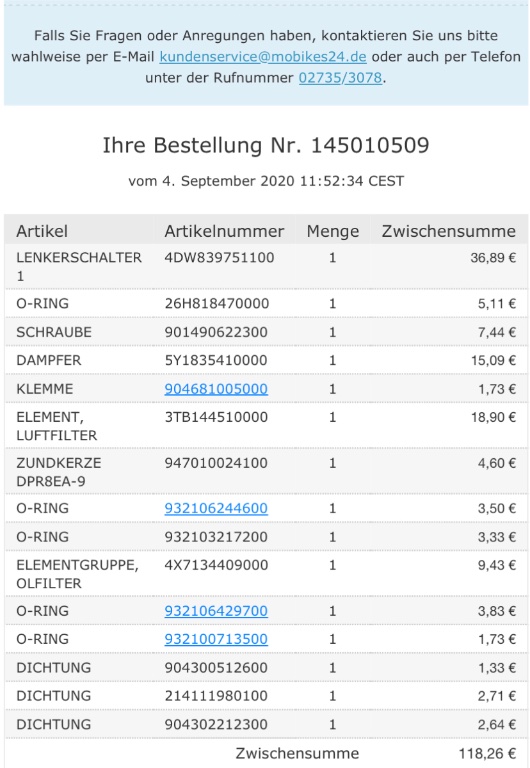Viewport: 530px width, 768px height.
Task: Open article number 932100713500 link
Action: [216, 639]
